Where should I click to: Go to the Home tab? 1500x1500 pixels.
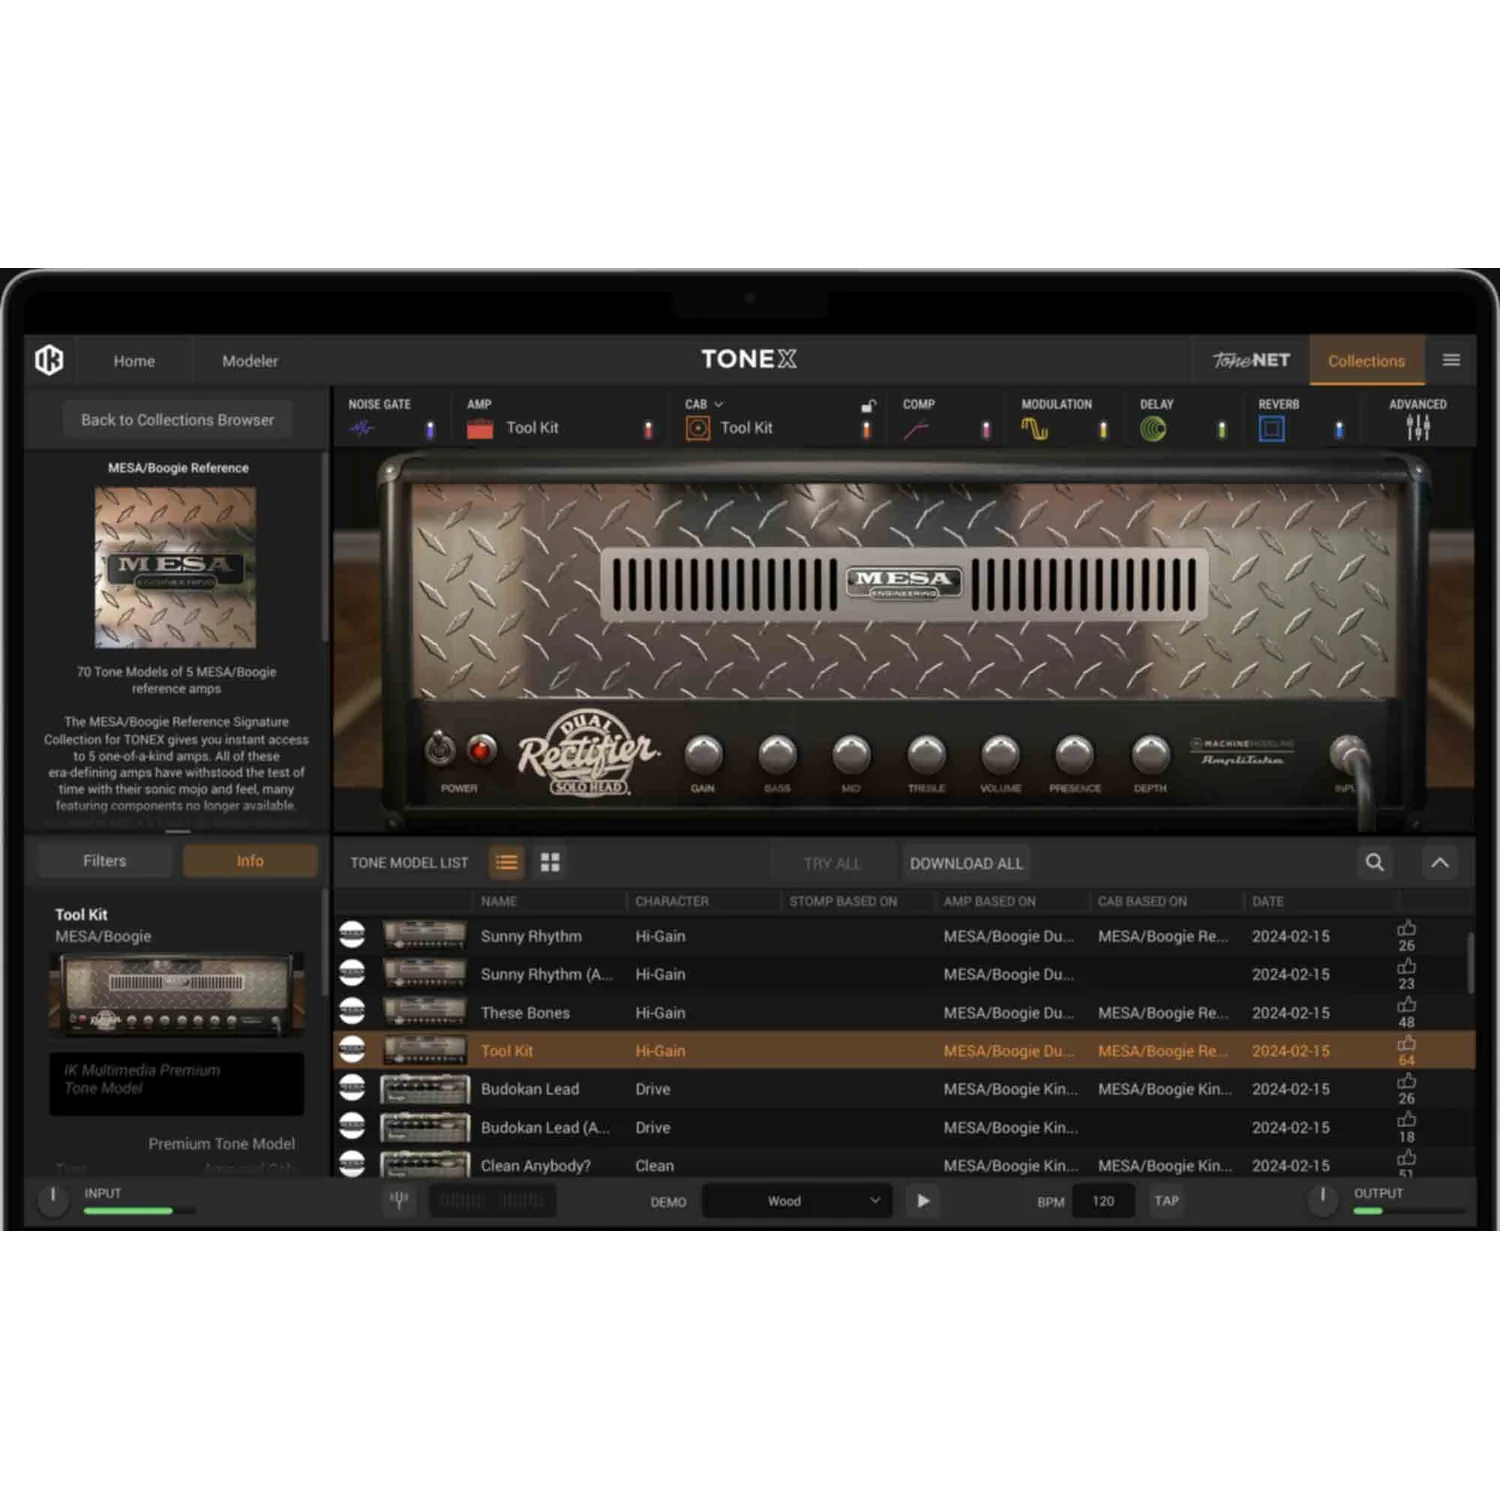point(134,361)
